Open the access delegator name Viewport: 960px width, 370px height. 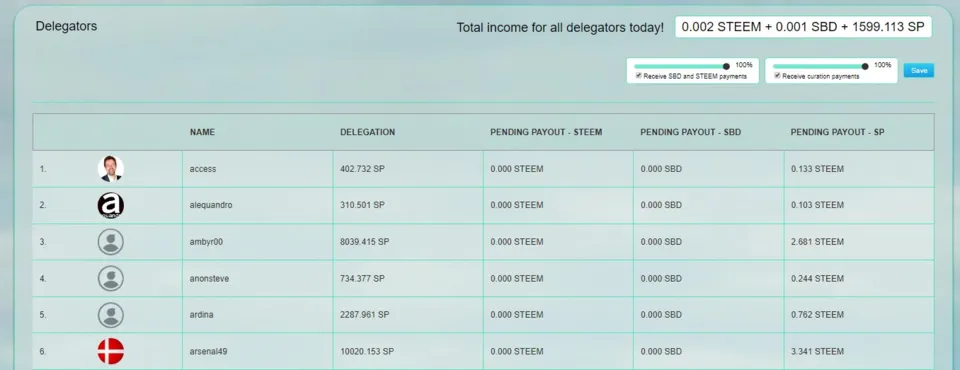pos(203,169)
